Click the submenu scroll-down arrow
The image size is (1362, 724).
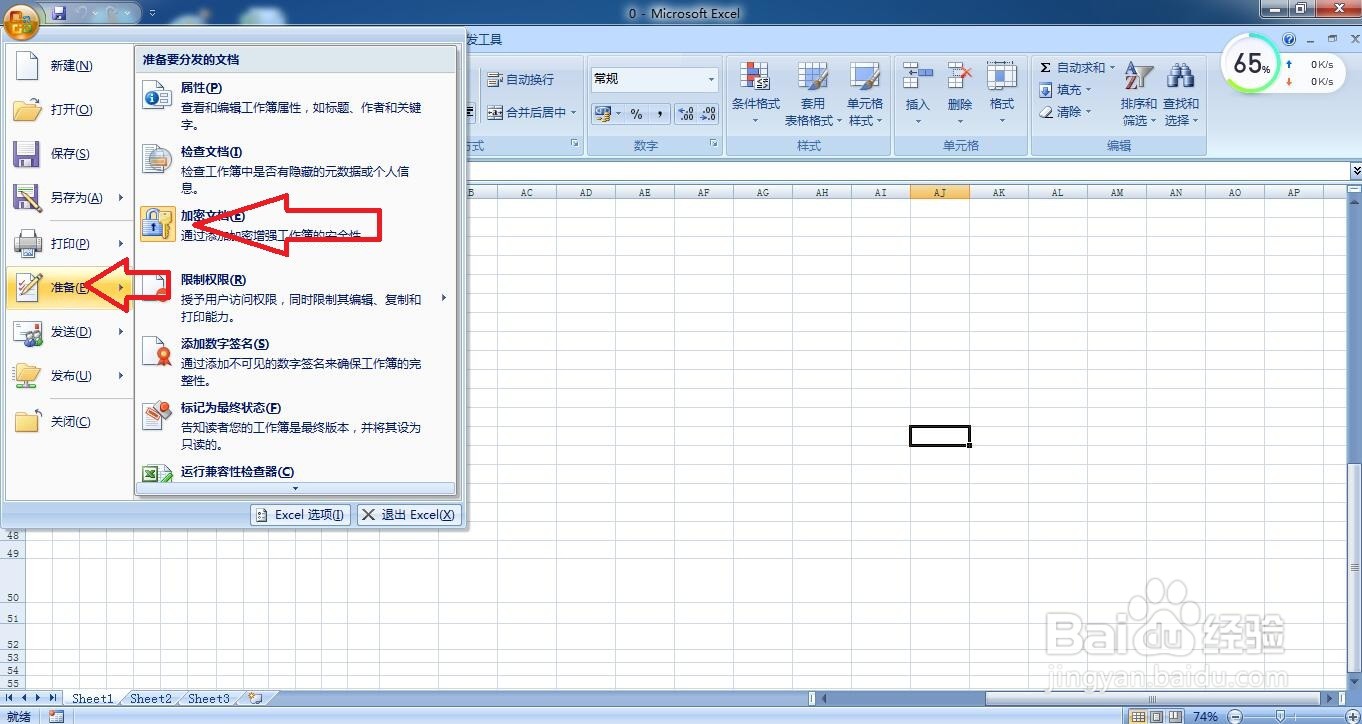(x=295, y=488)
